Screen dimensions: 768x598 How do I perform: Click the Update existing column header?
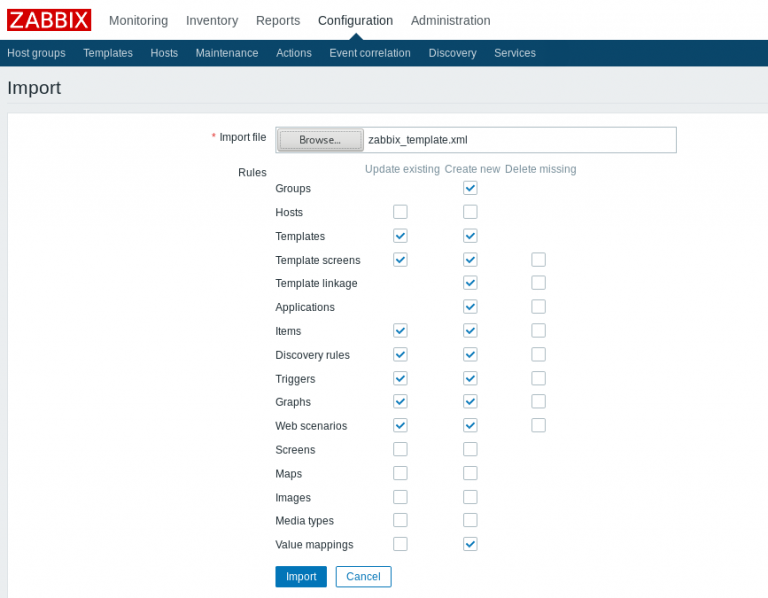pyautogui.click(x=402, y=169)
